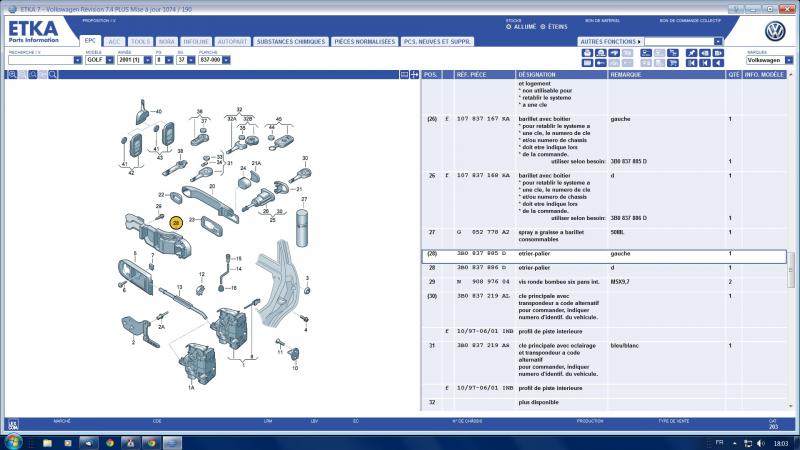Select part G 052 778 A2 spray
The image size is (800, 450).
click(x=483, y=232)
